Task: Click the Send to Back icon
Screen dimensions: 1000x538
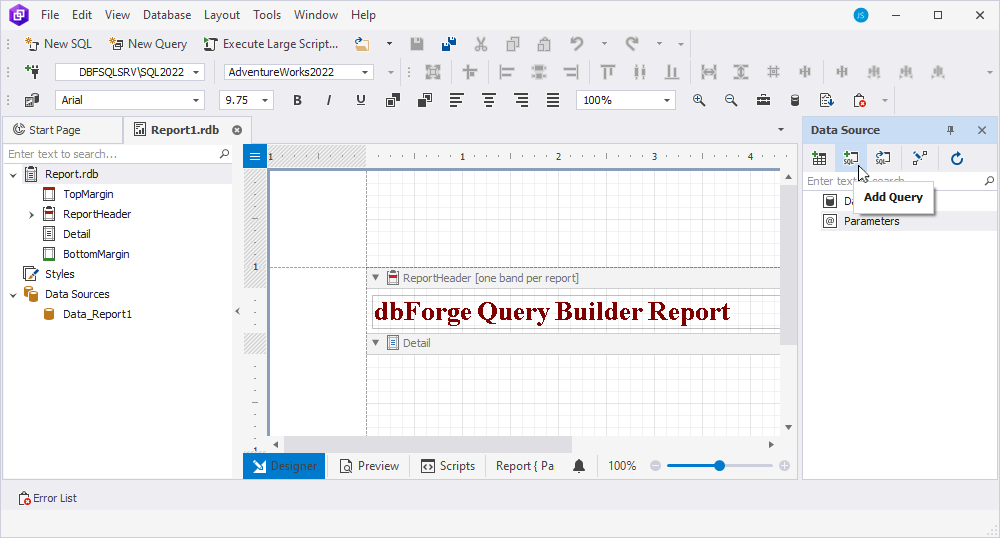Action: click(x=425, y=100)
